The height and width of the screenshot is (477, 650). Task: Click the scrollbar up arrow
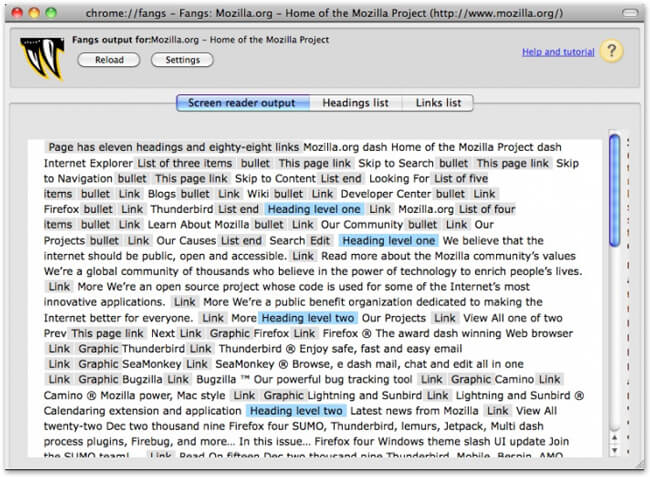pyautogui.click(x=615, y=438)
